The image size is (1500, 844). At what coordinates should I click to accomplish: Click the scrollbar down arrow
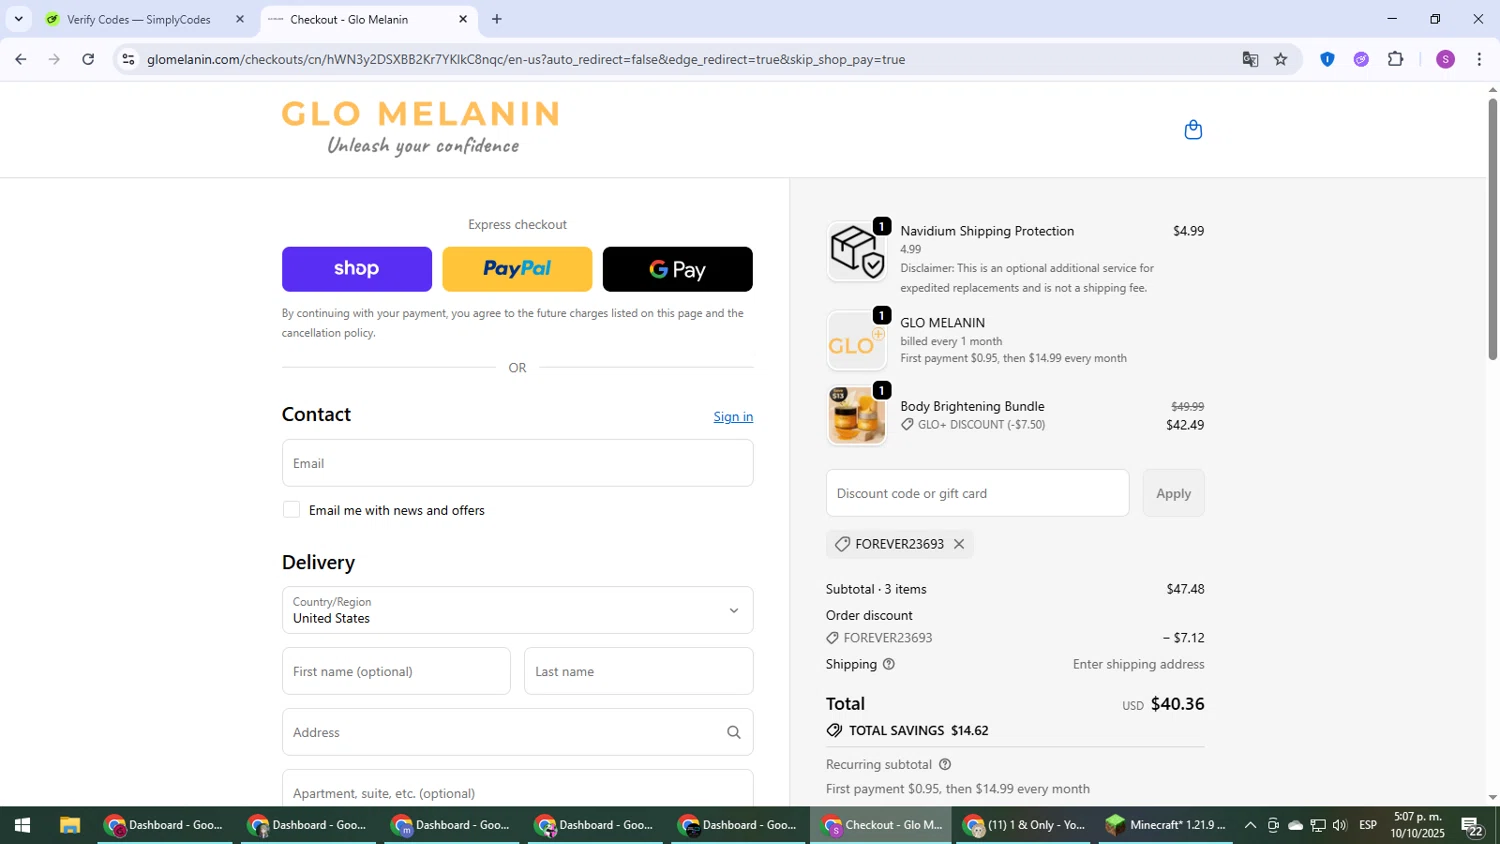coord(1493,797)
